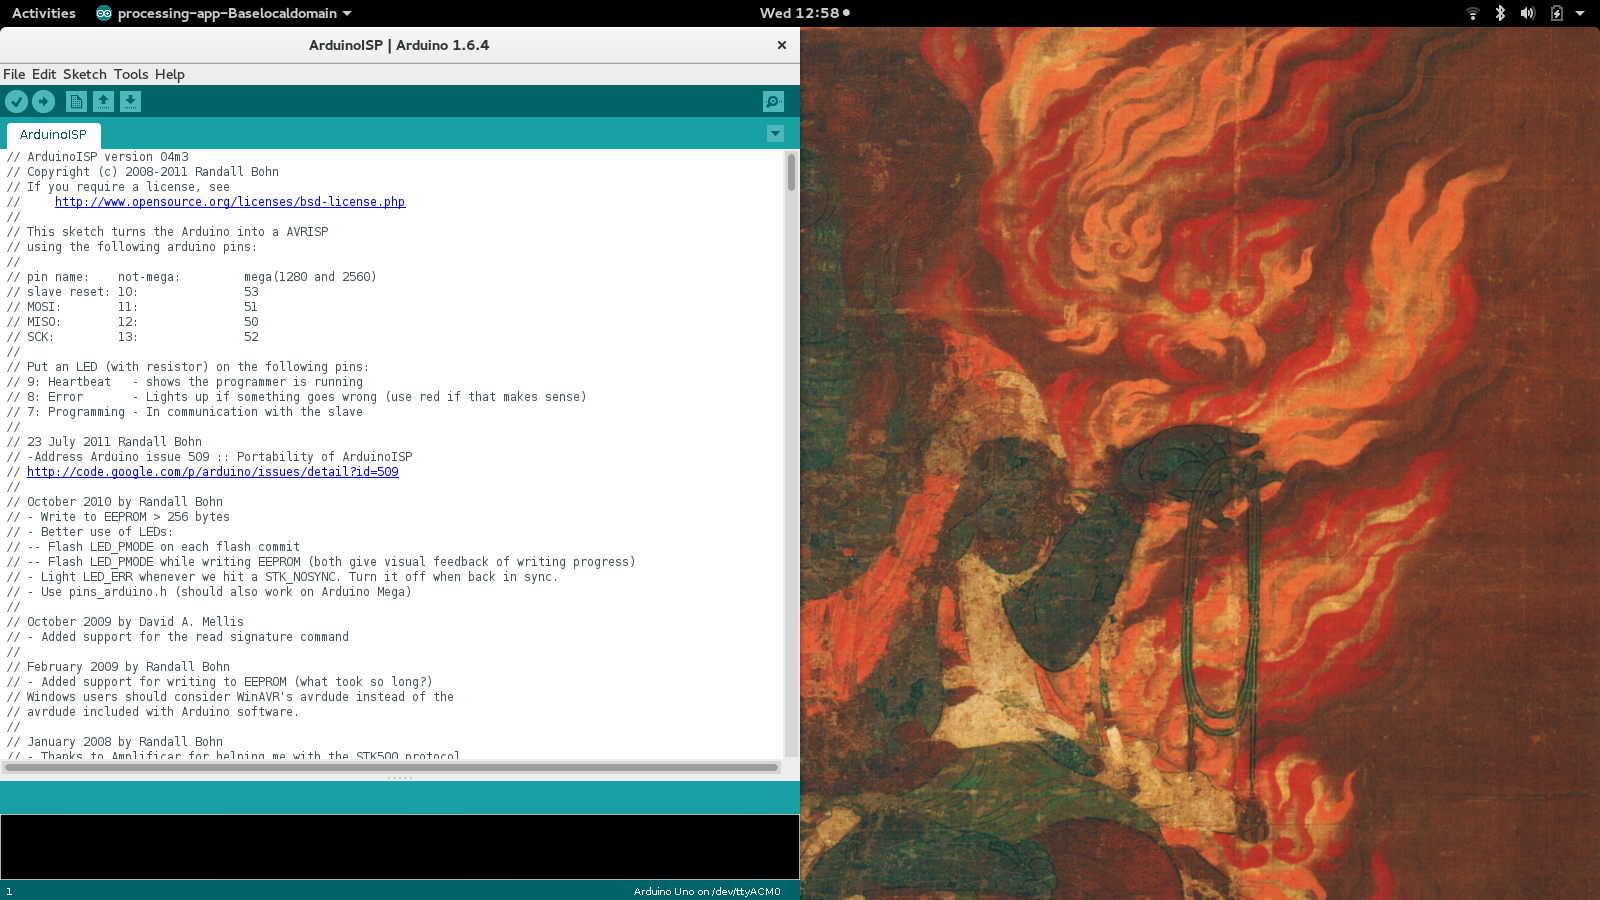Click the 'October 2009 by David A. Mellis' line
Image resolution: width=1600 pixels, height=900 pixels.
(x=126, y=622)
